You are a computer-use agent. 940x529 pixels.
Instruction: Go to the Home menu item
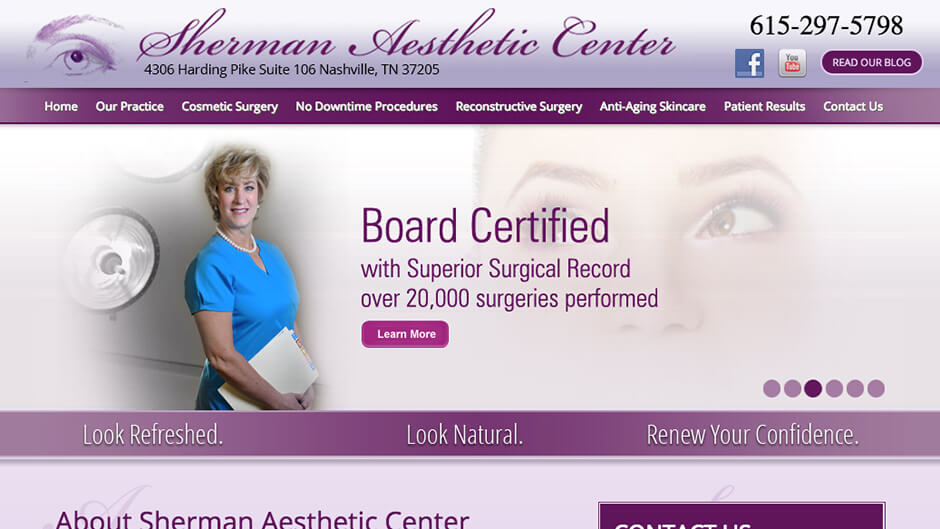pyautogui.click(x=61, y=106)
